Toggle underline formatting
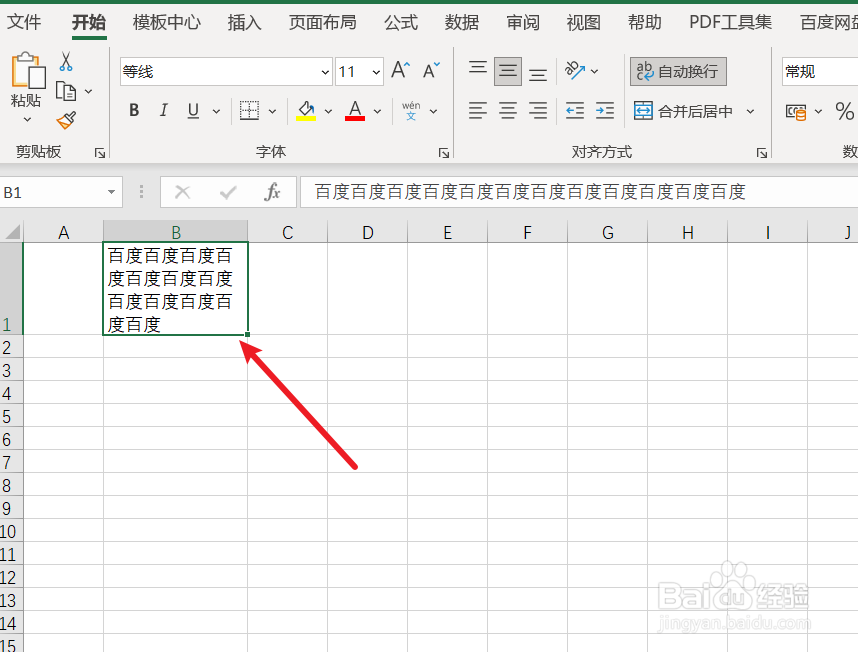 193,110
